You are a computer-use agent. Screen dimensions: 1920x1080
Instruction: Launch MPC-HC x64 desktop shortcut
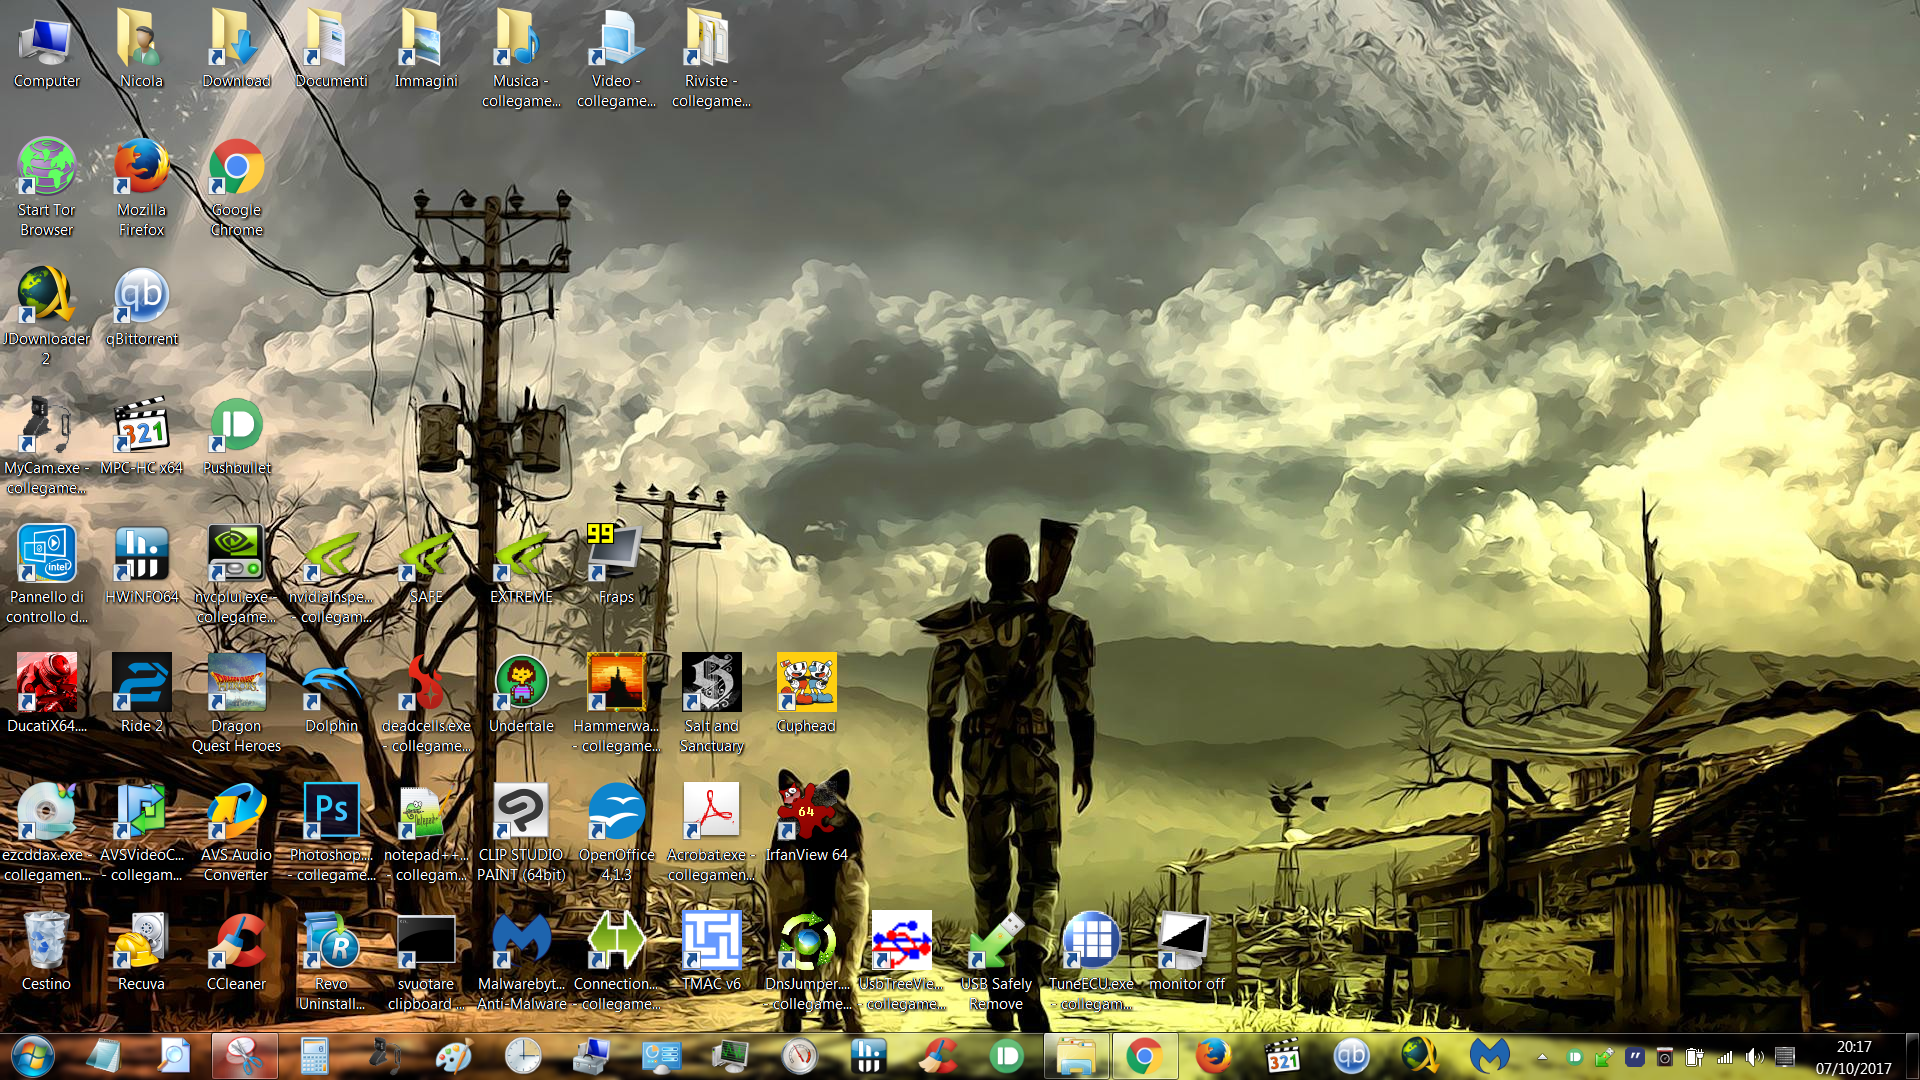tap(141, 436)
